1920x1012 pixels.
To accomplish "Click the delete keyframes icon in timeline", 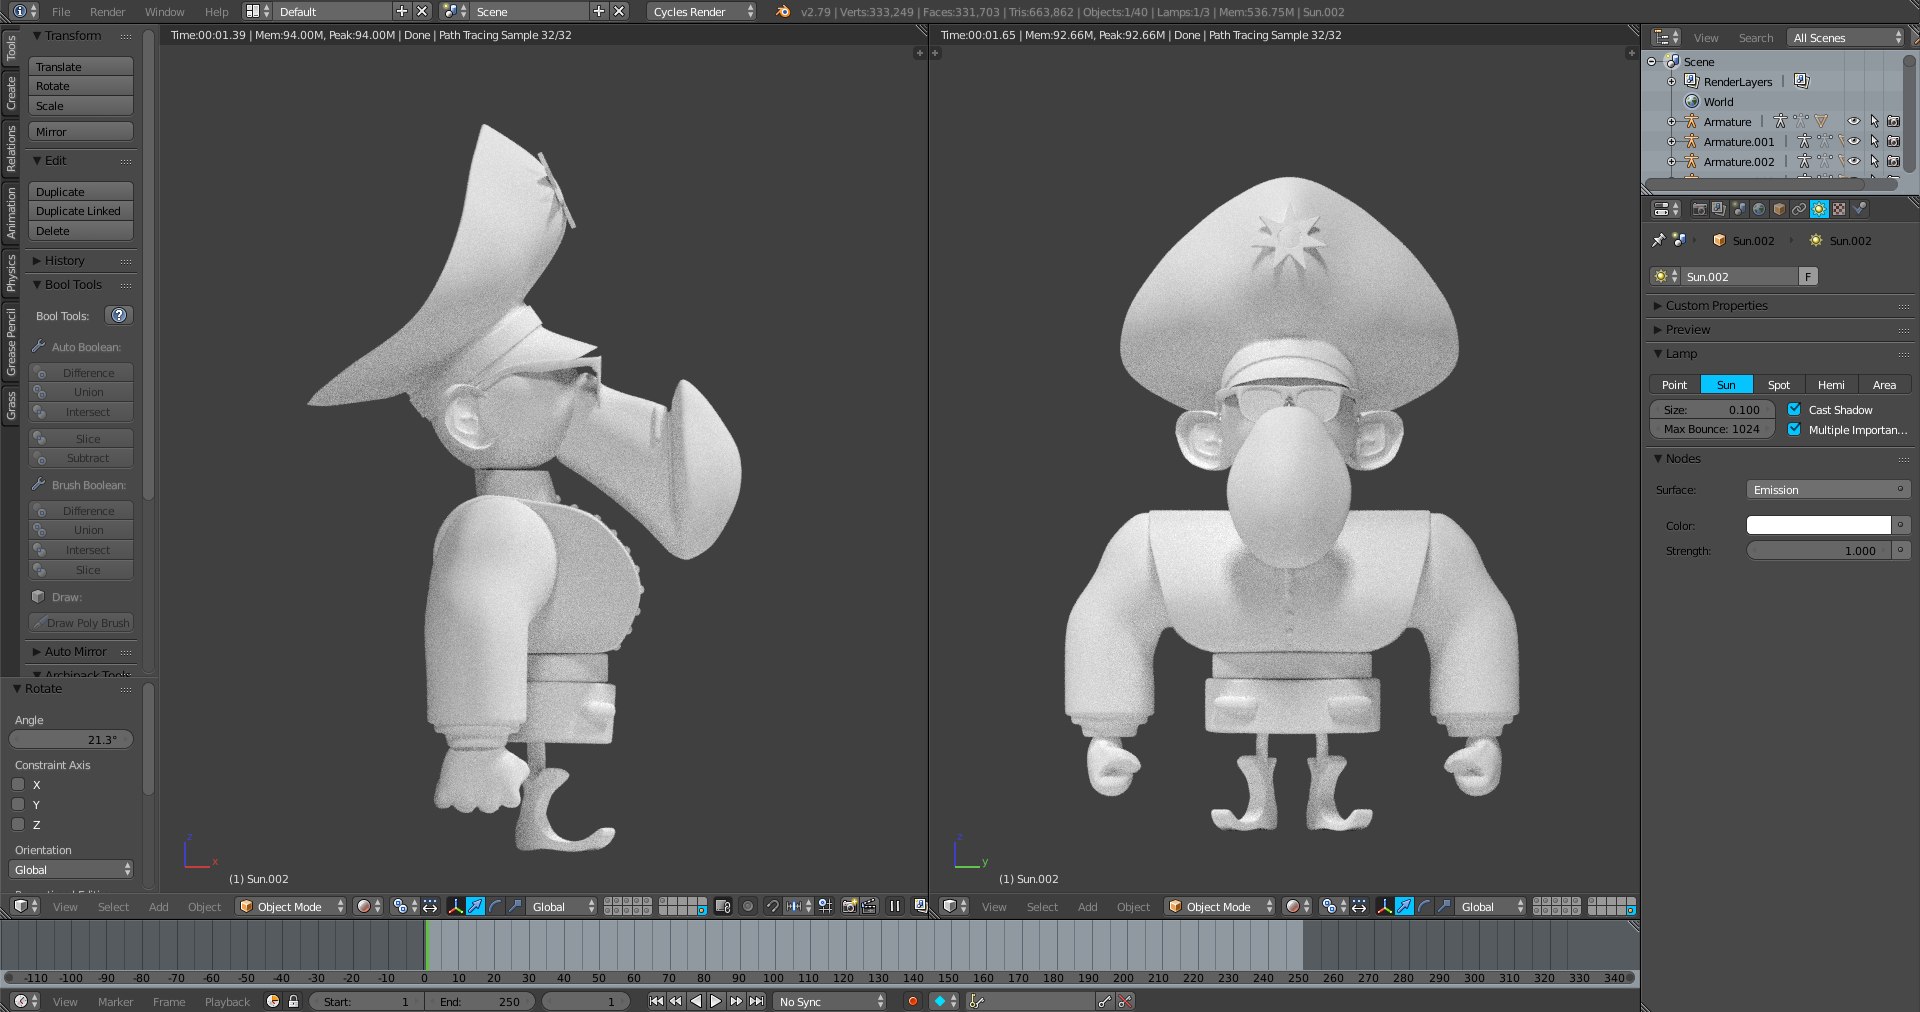I will click(x=1125, y=1001).
